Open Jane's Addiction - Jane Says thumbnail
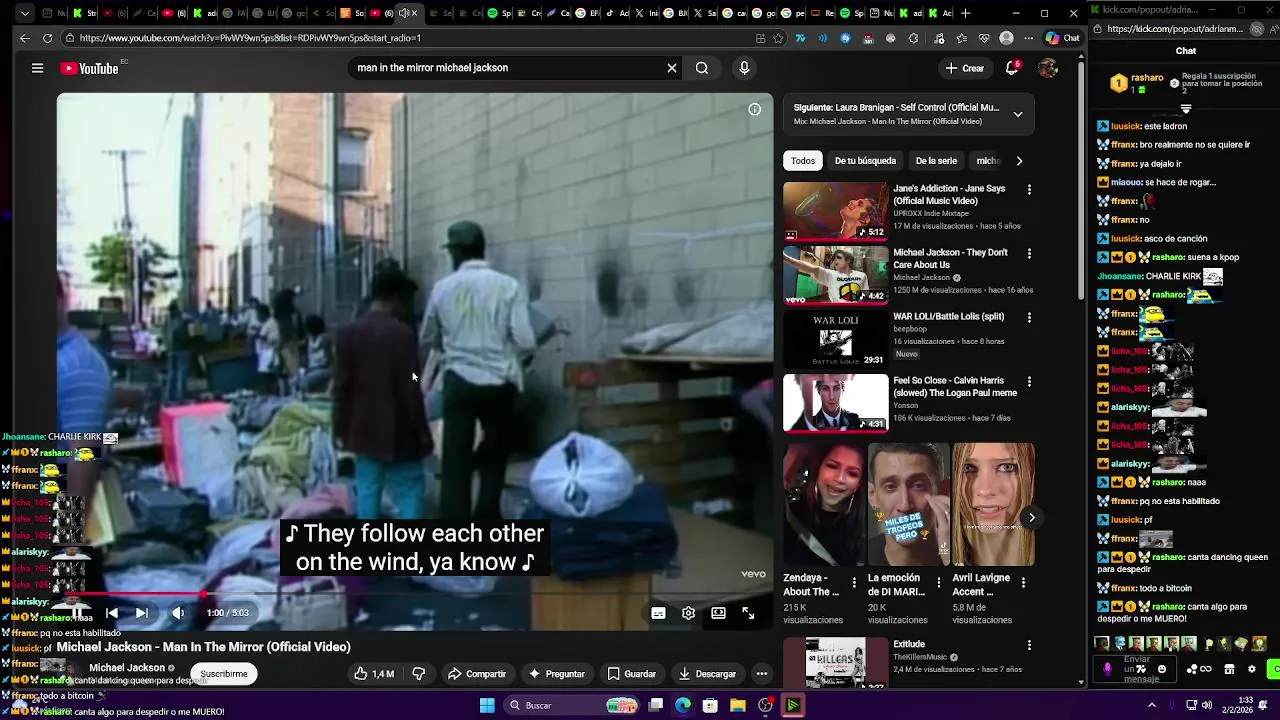The height and width of the screenshot is (720, 1280). (x=836, y=211)
